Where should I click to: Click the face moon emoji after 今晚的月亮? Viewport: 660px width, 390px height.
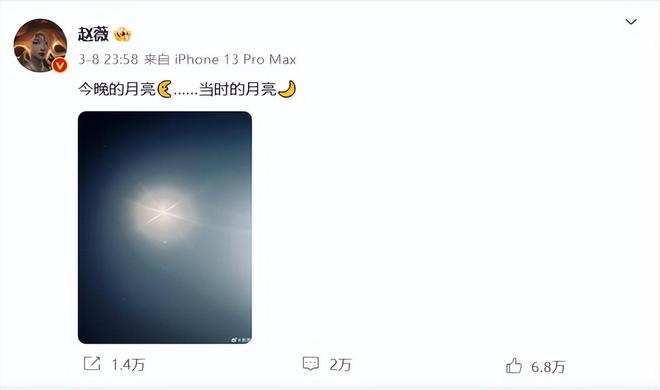click(x=165, y=89)
